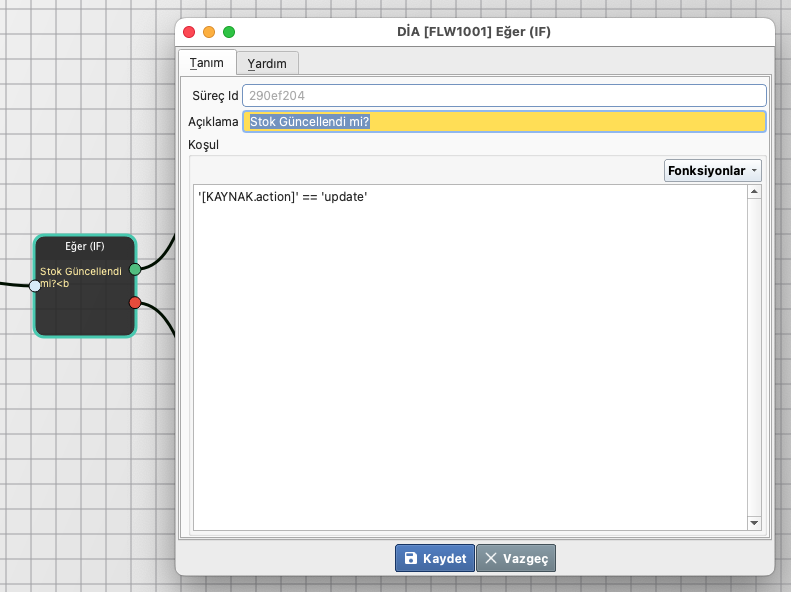Screen dimensions: 791x592
Task: Click the KAYNAK.action condition expression text
Action: click(x=283, y=198)
